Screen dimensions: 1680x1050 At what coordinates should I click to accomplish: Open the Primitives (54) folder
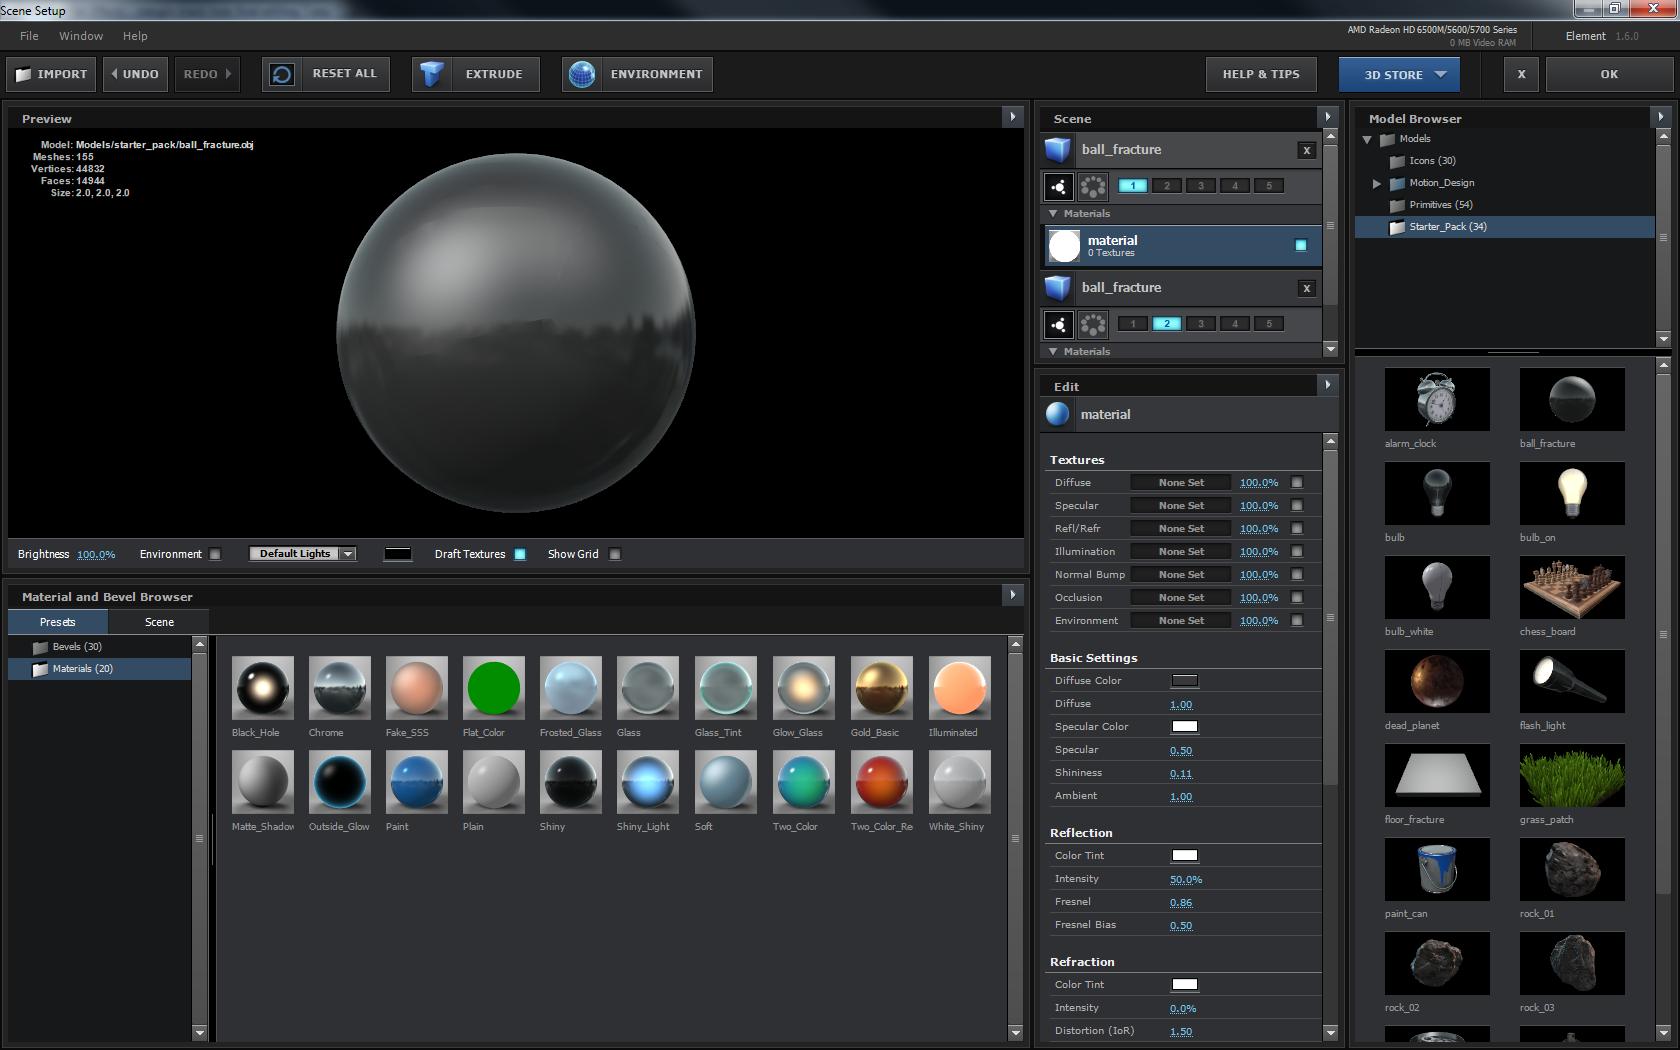pos(1440,205)
